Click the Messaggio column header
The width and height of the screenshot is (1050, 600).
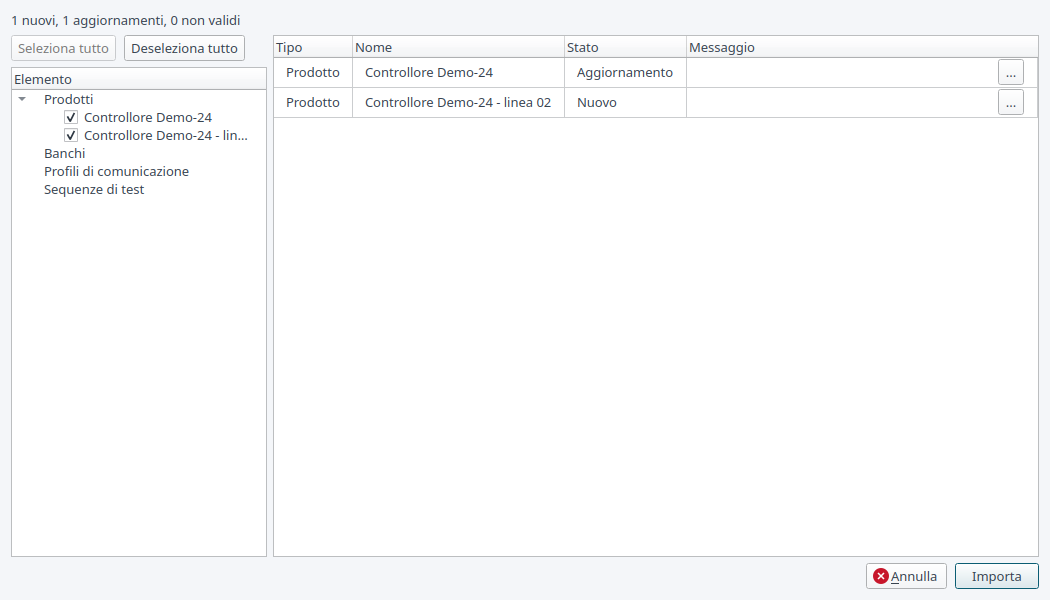(862, 47)
